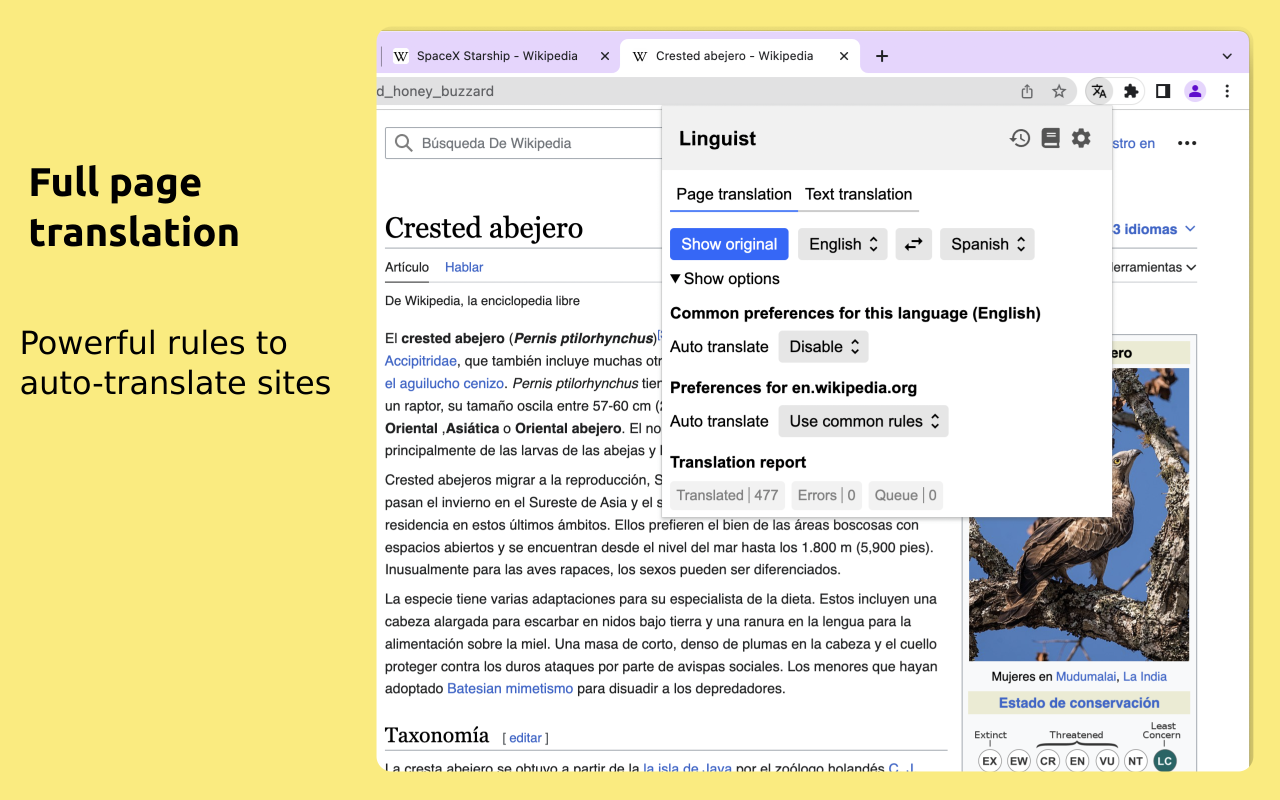Open the browser extensions puzzle menu
This screenshot has width=1280, height=800.
(x=1131, y=91)
